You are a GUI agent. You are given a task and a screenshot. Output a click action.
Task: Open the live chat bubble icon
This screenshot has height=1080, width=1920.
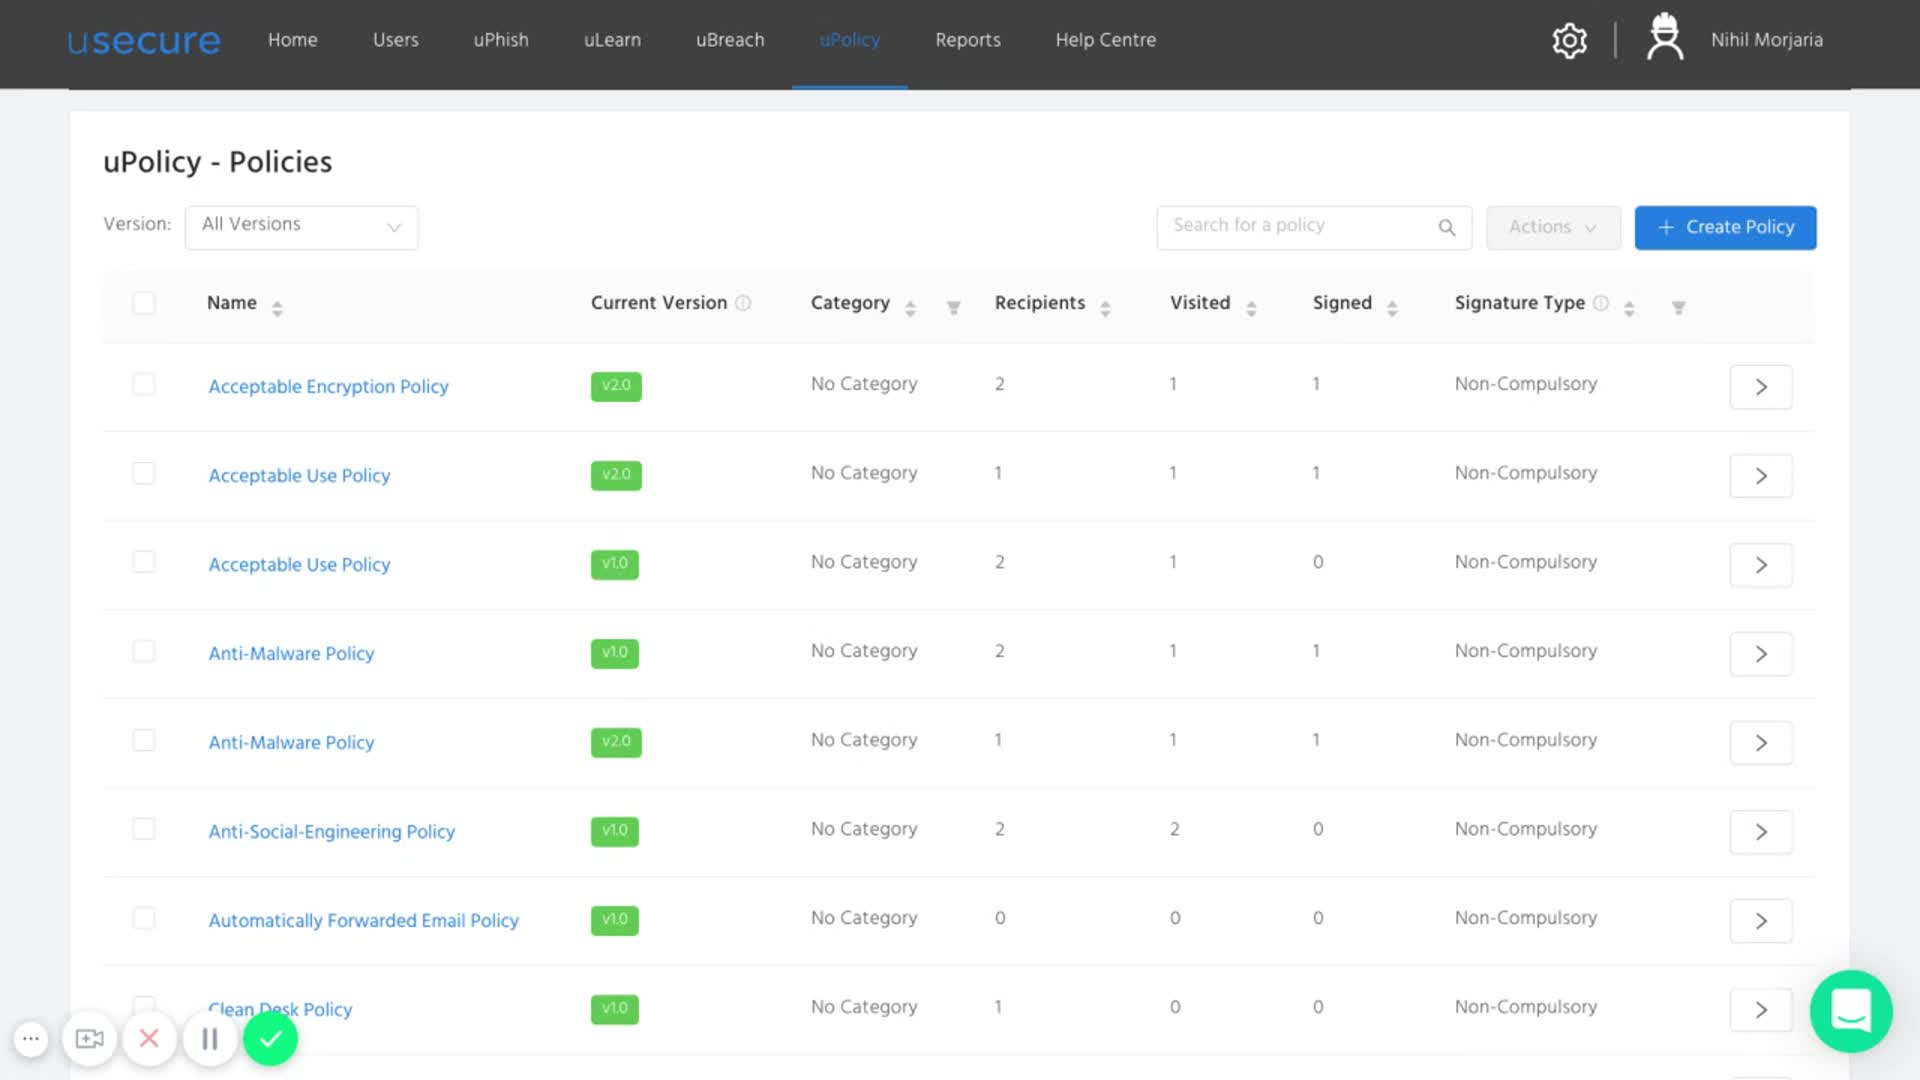point(1851,1011)
